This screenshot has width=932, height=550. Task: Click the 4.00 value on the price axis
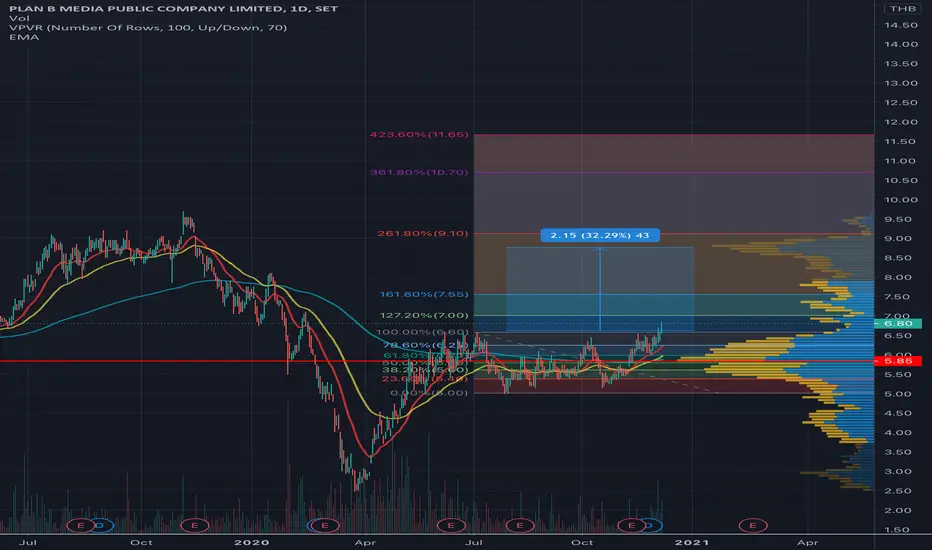[900, 432]
